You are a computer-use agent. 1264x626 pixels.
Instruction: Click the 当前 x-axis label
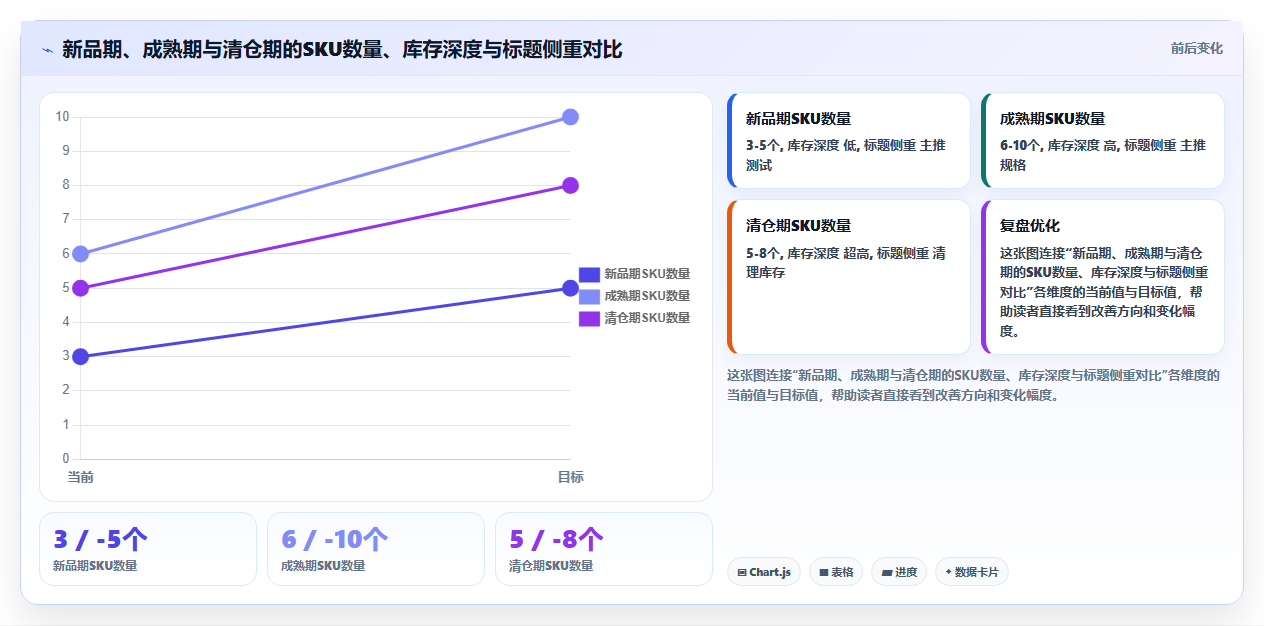pyautogui.click(x=81, y=477)
